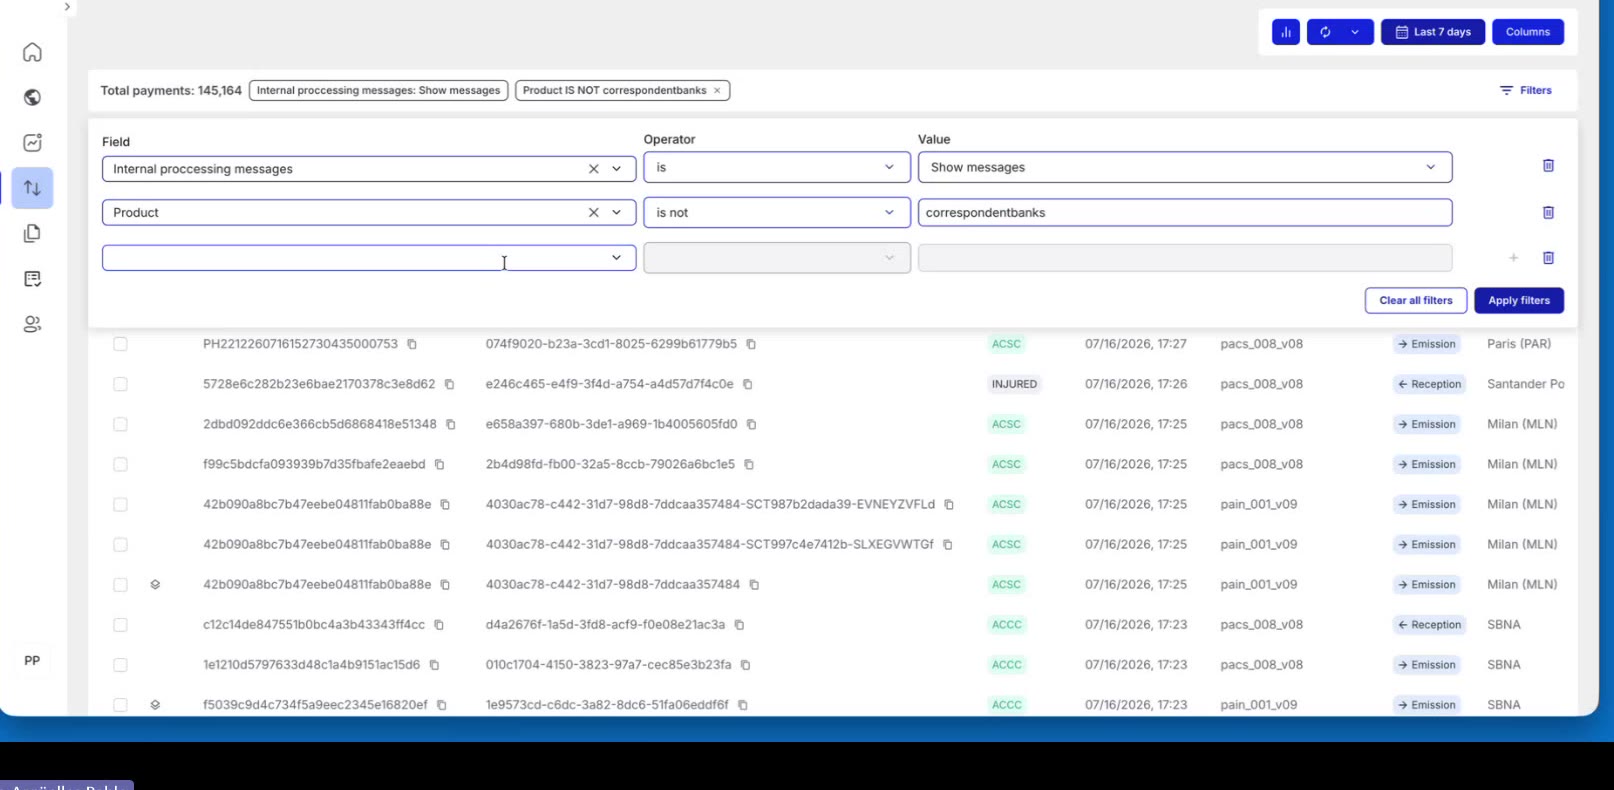1614x790 pixels.
Task: Click the bar chart button
Action: [x=1286, y=32]
